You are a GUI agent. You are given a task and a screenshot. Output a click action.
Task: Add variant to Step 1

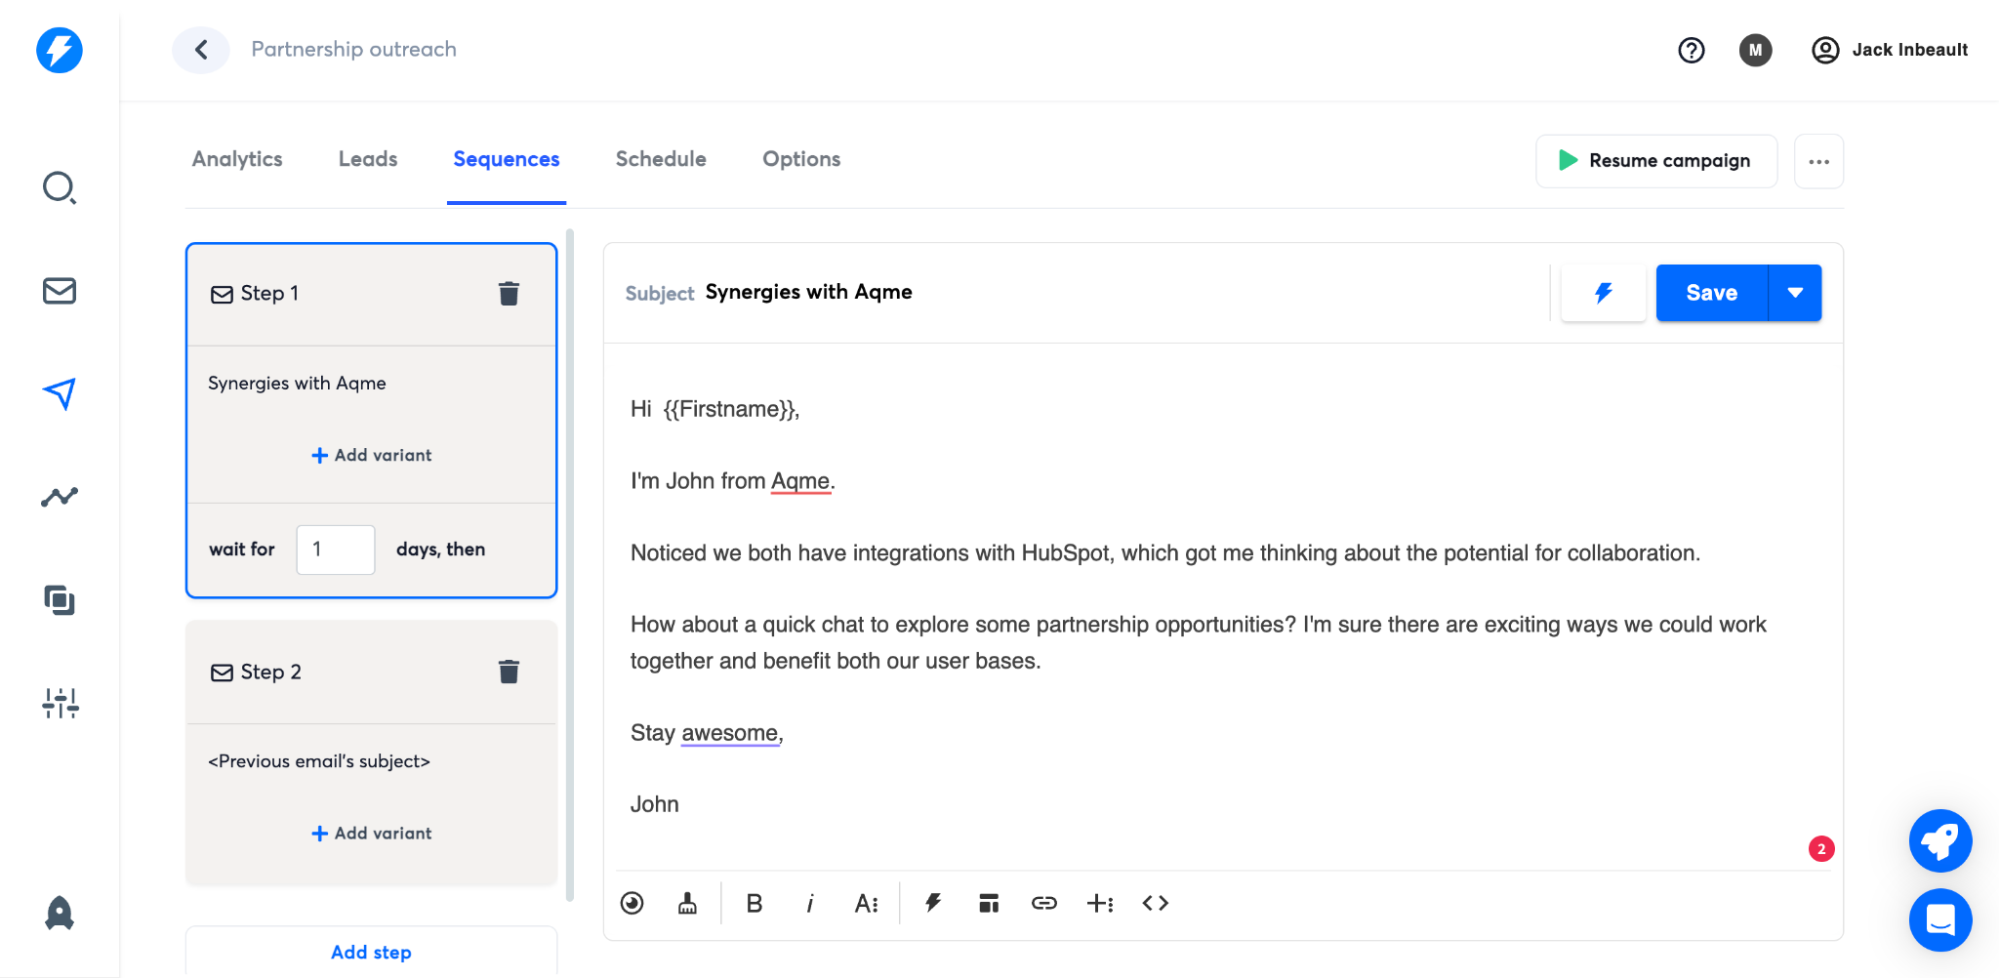coord(371,455)
